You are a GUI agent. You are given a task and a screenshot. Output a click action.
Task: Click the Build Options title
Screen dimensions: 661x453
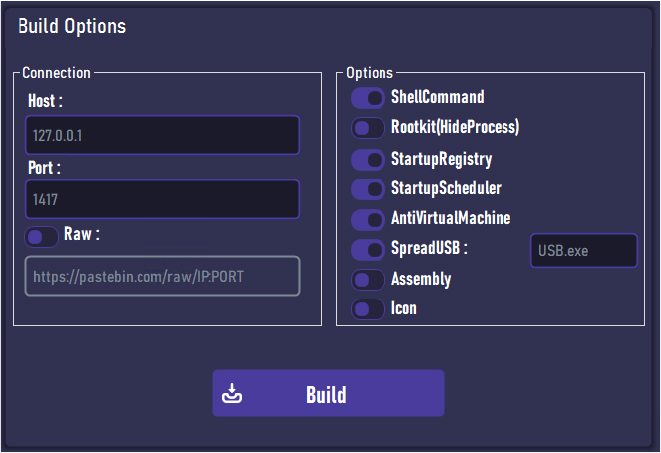click(x=72, y=26)
